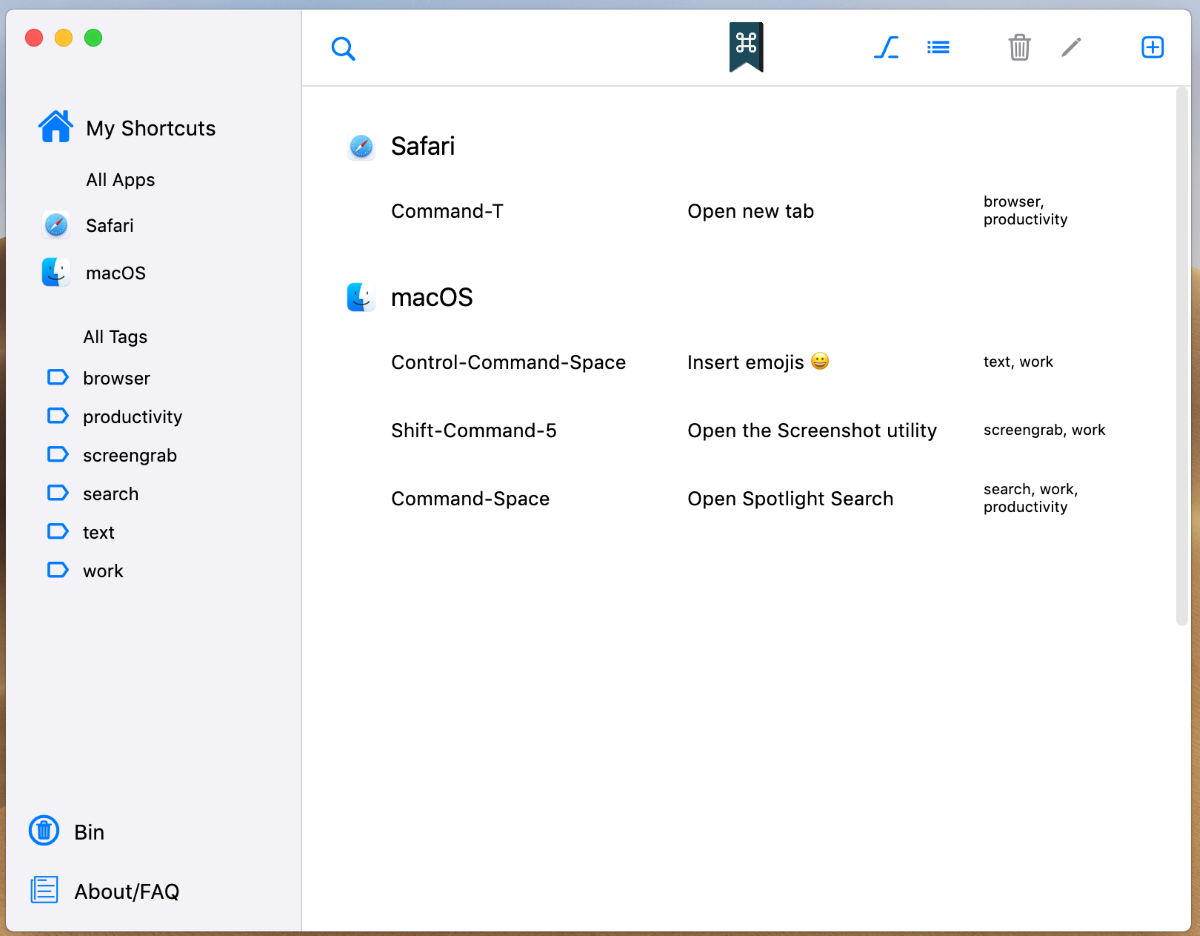The image size is (1200, 936).
Task: Click Finder icon in macOS section header
Action: tap(361, 297)
